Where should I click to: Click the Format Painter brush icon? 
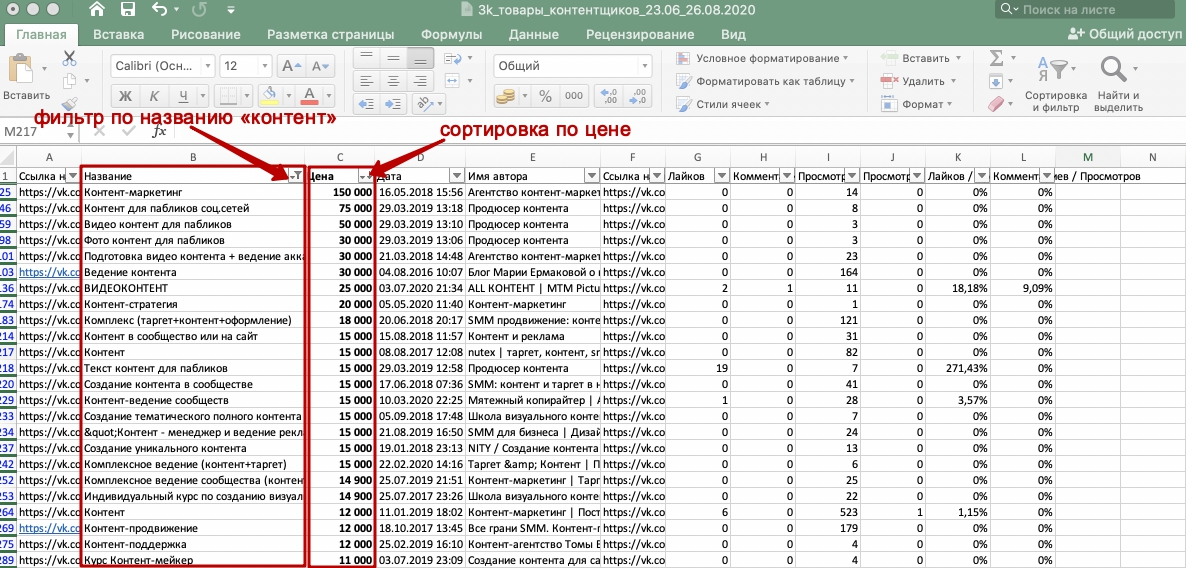(69, 103)
